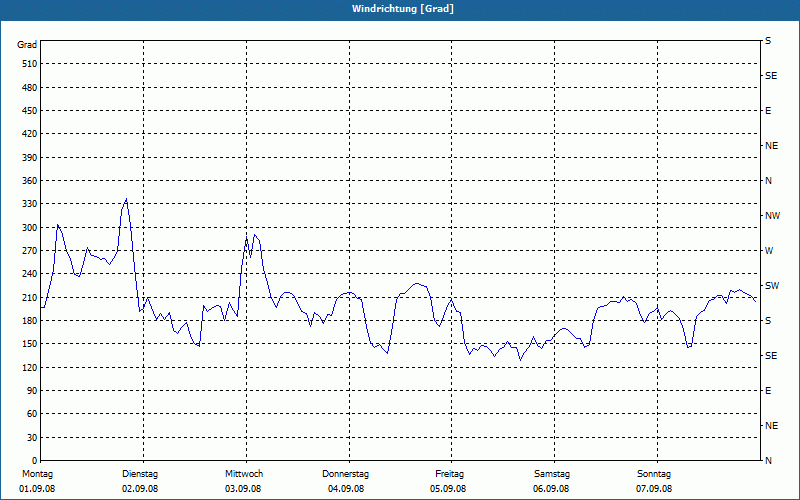Select the 180 value on the degree axis
This screenshot has height=500, width=800.
tap(30, 321)
